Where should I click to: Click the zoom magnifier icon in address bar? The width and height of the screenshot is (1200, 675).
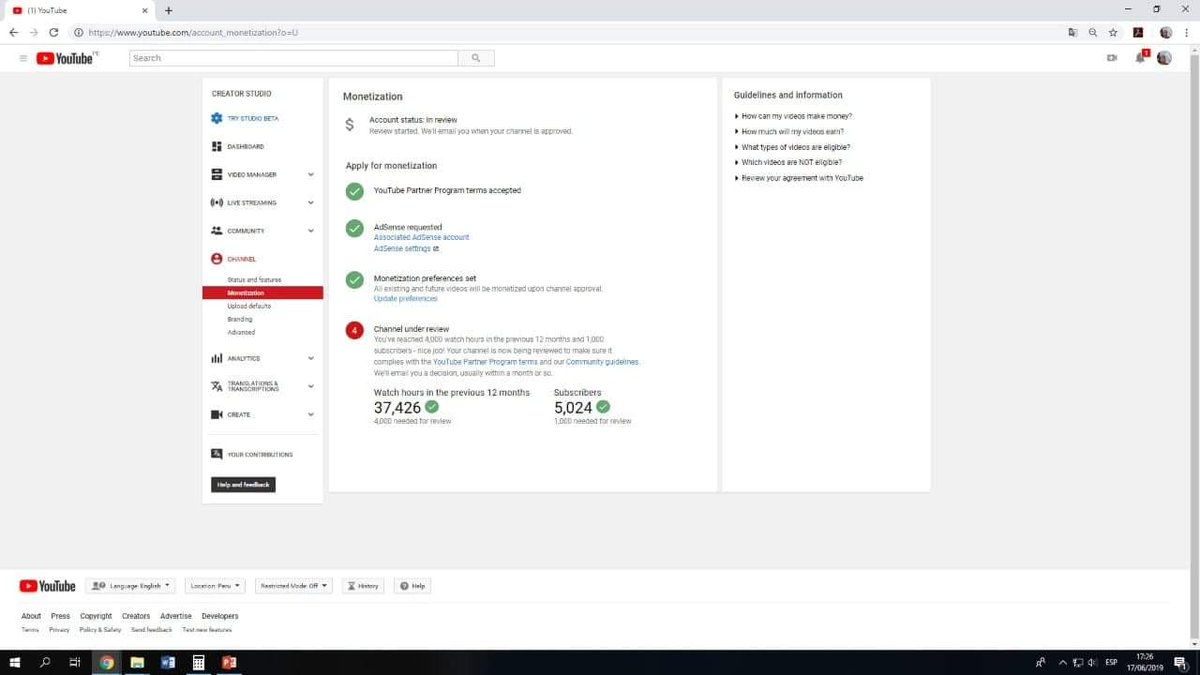tap(1093, 32)
